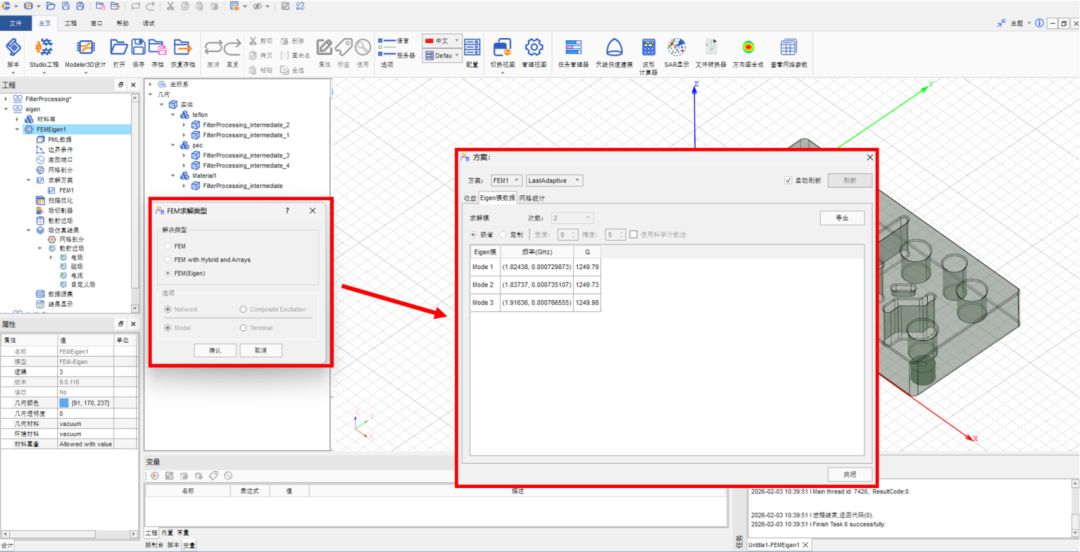
Task: Select the 网格剖分 item under FEMEigen1
Action: point(60,169)
